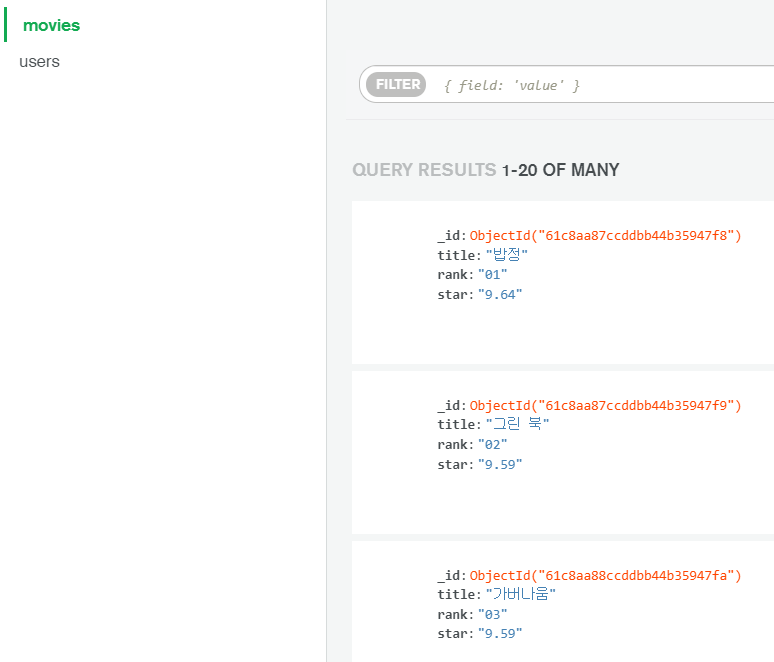Image resolution: width=774 pixels, height=662 pixels.
Task: Click star value "9.59" in rank 03 document
Action: pos(500,633)
